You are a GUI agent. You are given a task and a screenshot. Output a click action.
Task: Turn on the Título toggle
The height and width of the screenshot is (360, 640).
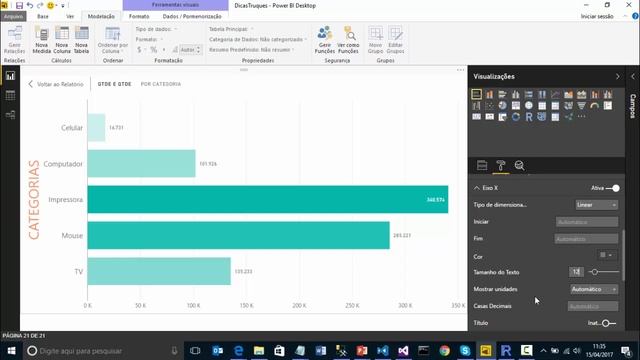click(609, 323)
